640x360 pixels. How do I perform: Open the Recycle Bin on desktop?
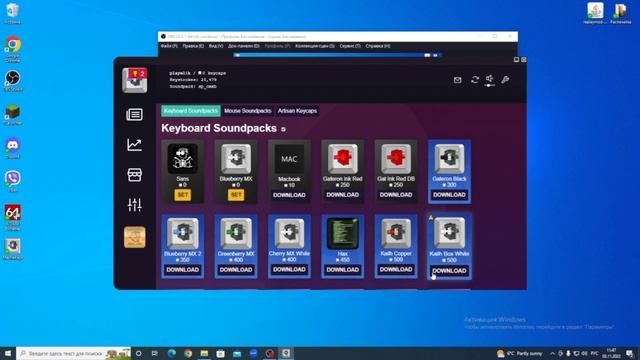click(13, 13)
